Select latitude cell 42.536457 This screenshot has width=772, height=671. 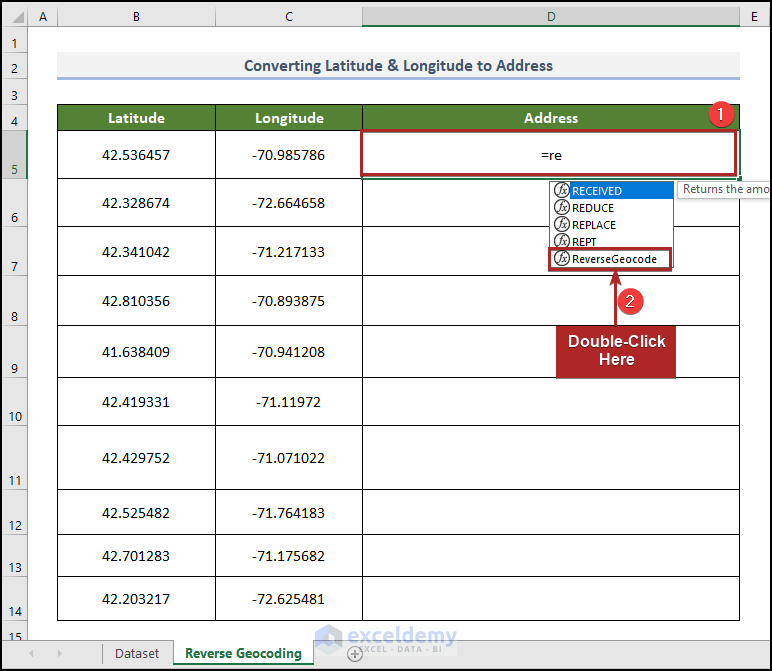click(x=136, y=155)
